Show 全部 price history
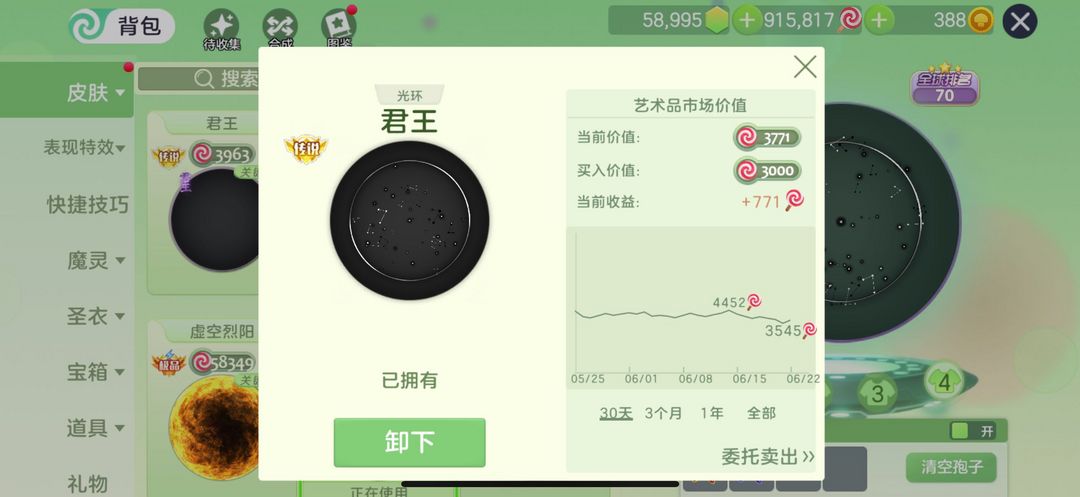 (x=761, y=413)
